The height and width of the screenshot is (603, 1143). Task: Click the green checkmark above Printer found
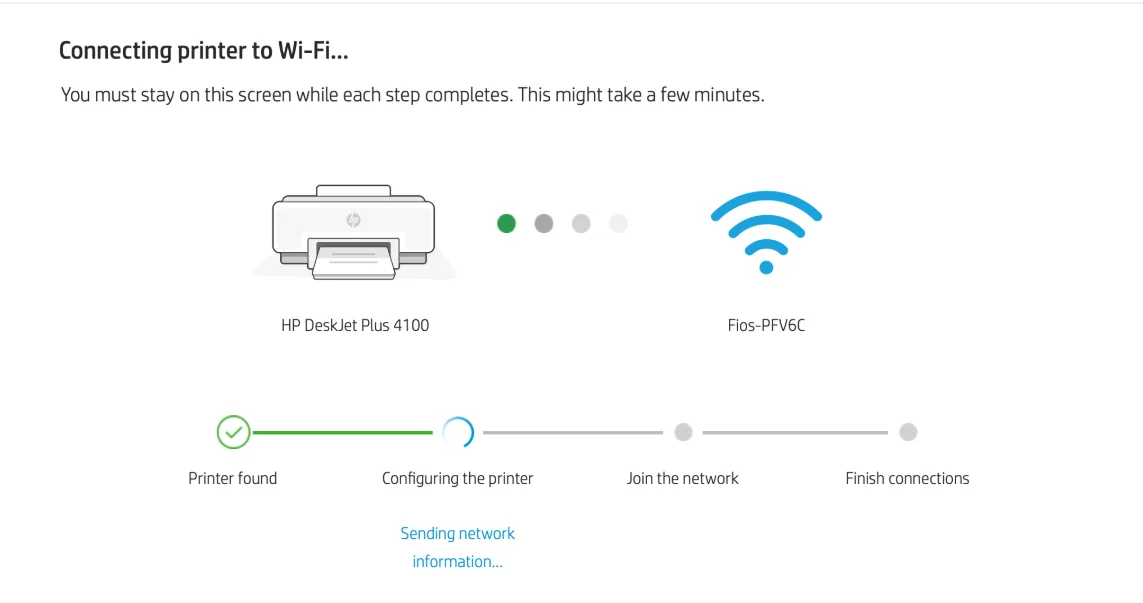(x=233, y=432)
